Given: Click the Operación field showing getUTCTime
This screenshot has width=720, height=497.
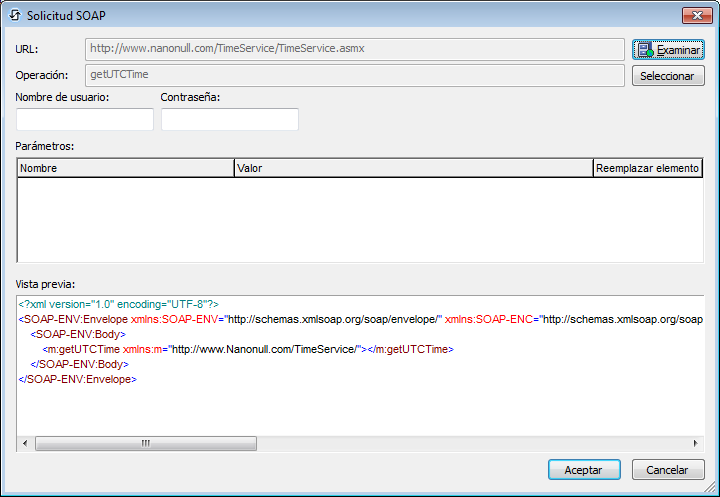Looking at the screenshot, I should coord(354,75).
